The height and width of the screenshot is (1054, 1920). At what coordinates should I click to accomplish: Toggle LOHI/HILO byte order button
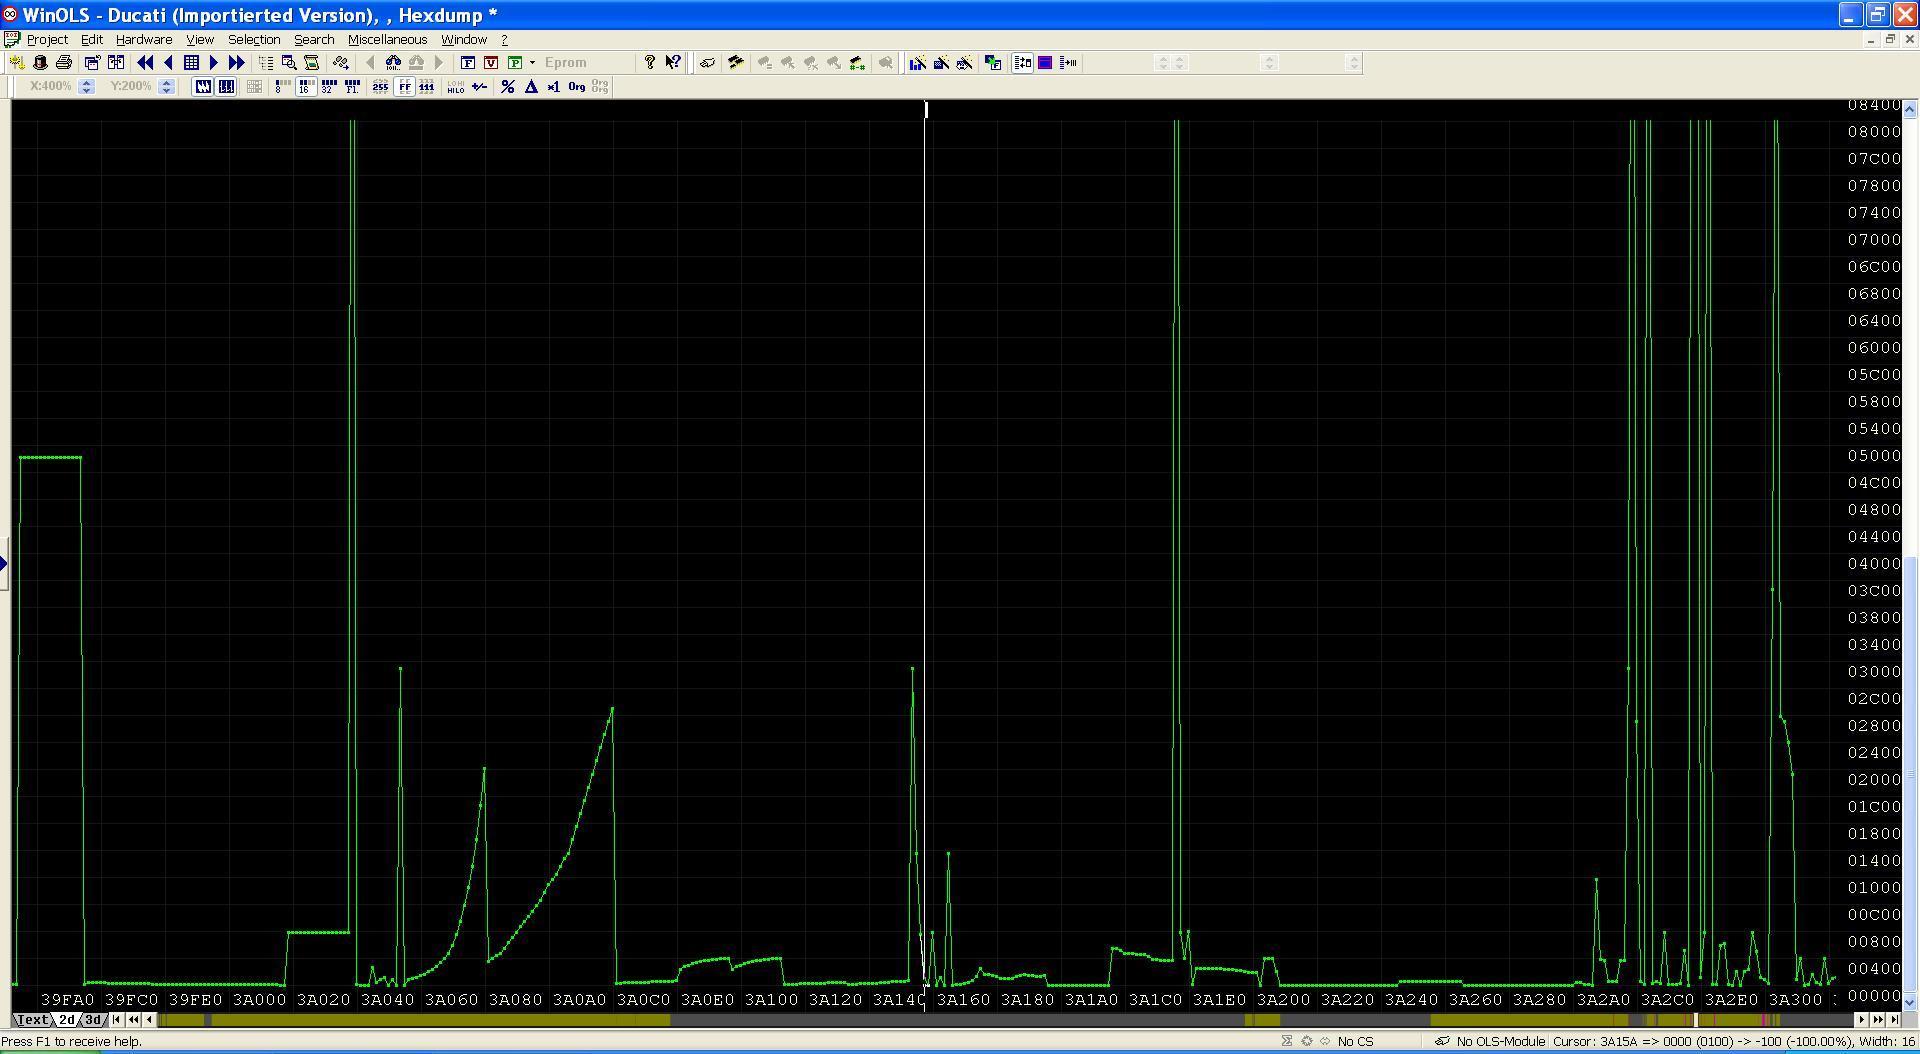455,87
